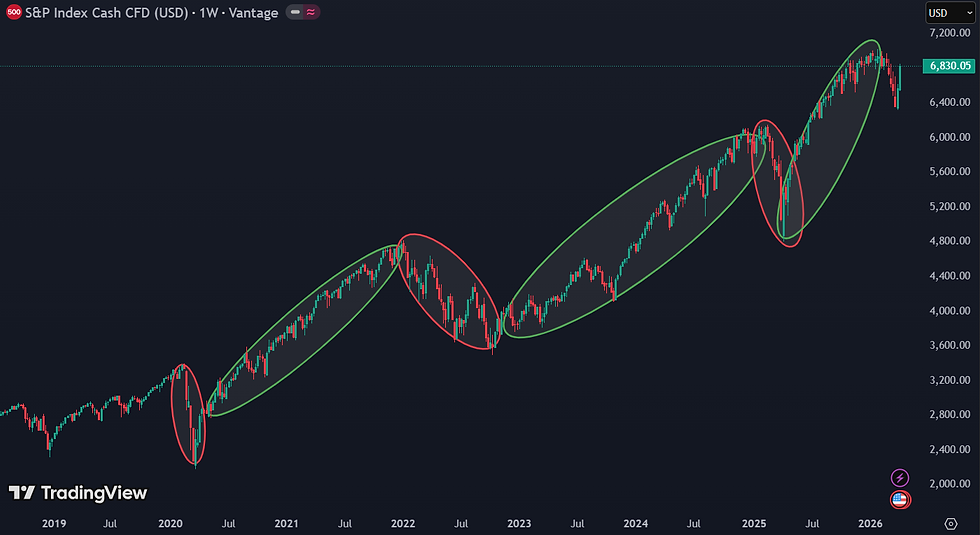Click the 2022 label on the time axis
The width and height of the screenshot is (980, 535).
(403, 524)
